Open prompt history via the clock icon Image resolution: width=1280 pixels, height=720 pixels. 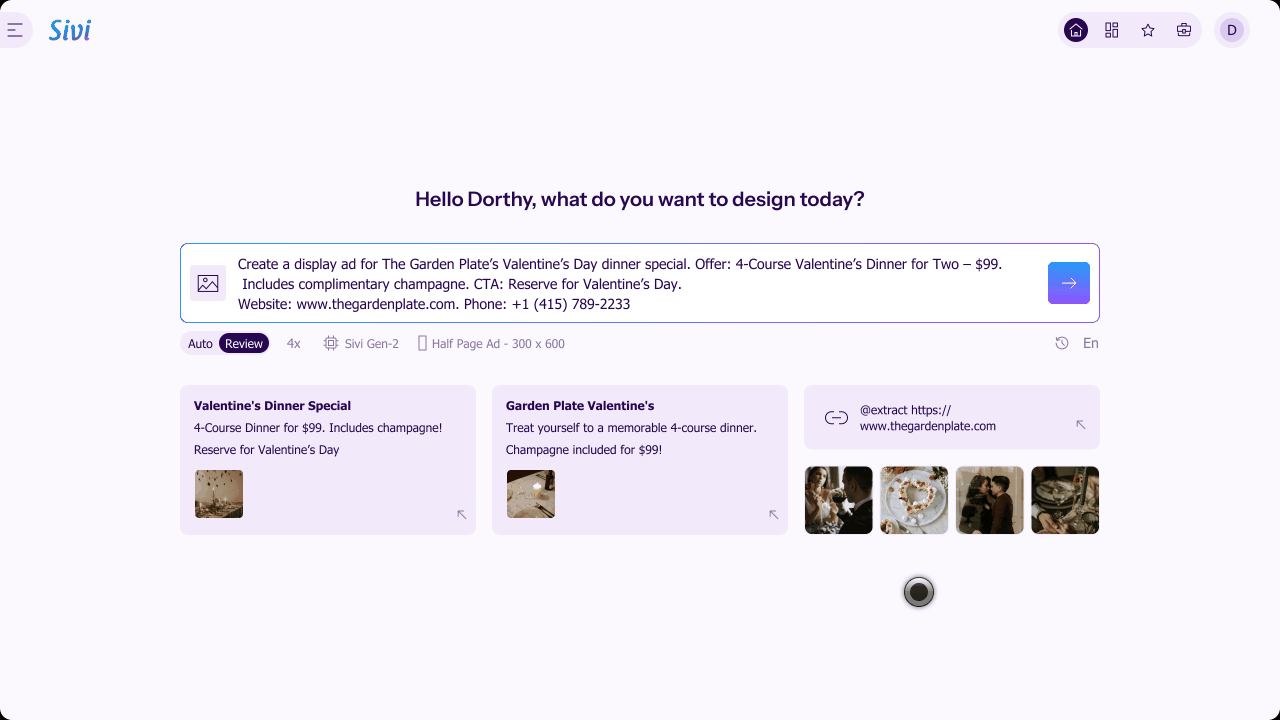pos(1061,343)
